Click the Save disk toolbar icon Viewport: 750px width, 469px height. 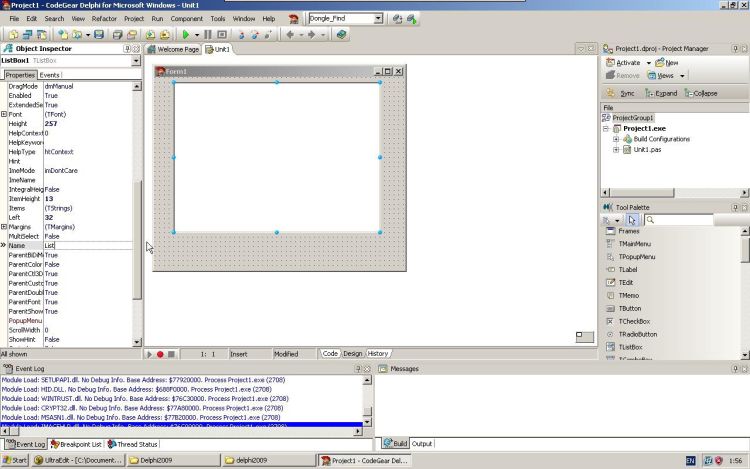point(99,34)
